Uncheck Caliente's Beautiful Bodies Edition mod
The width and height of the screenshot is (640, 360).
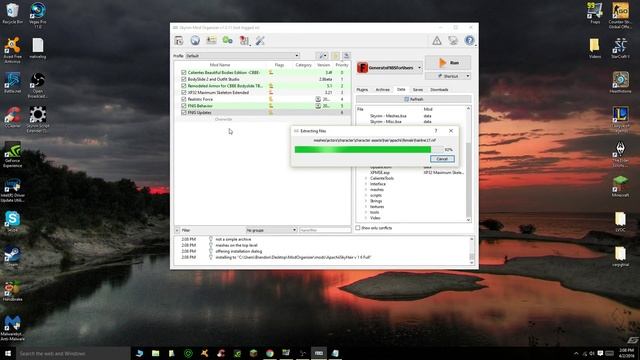[184, 73]
